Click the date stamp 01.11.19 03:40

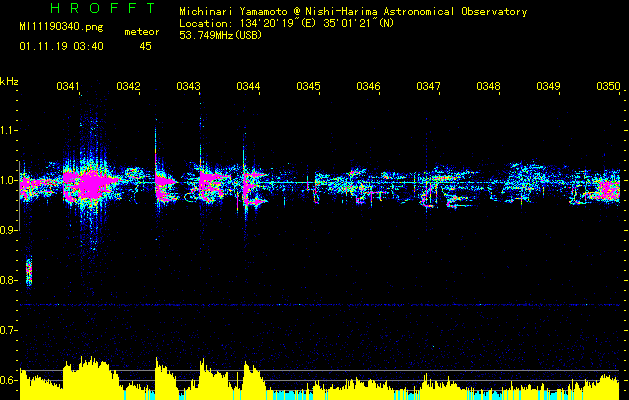pyautogui.click(x=61, y=47)
